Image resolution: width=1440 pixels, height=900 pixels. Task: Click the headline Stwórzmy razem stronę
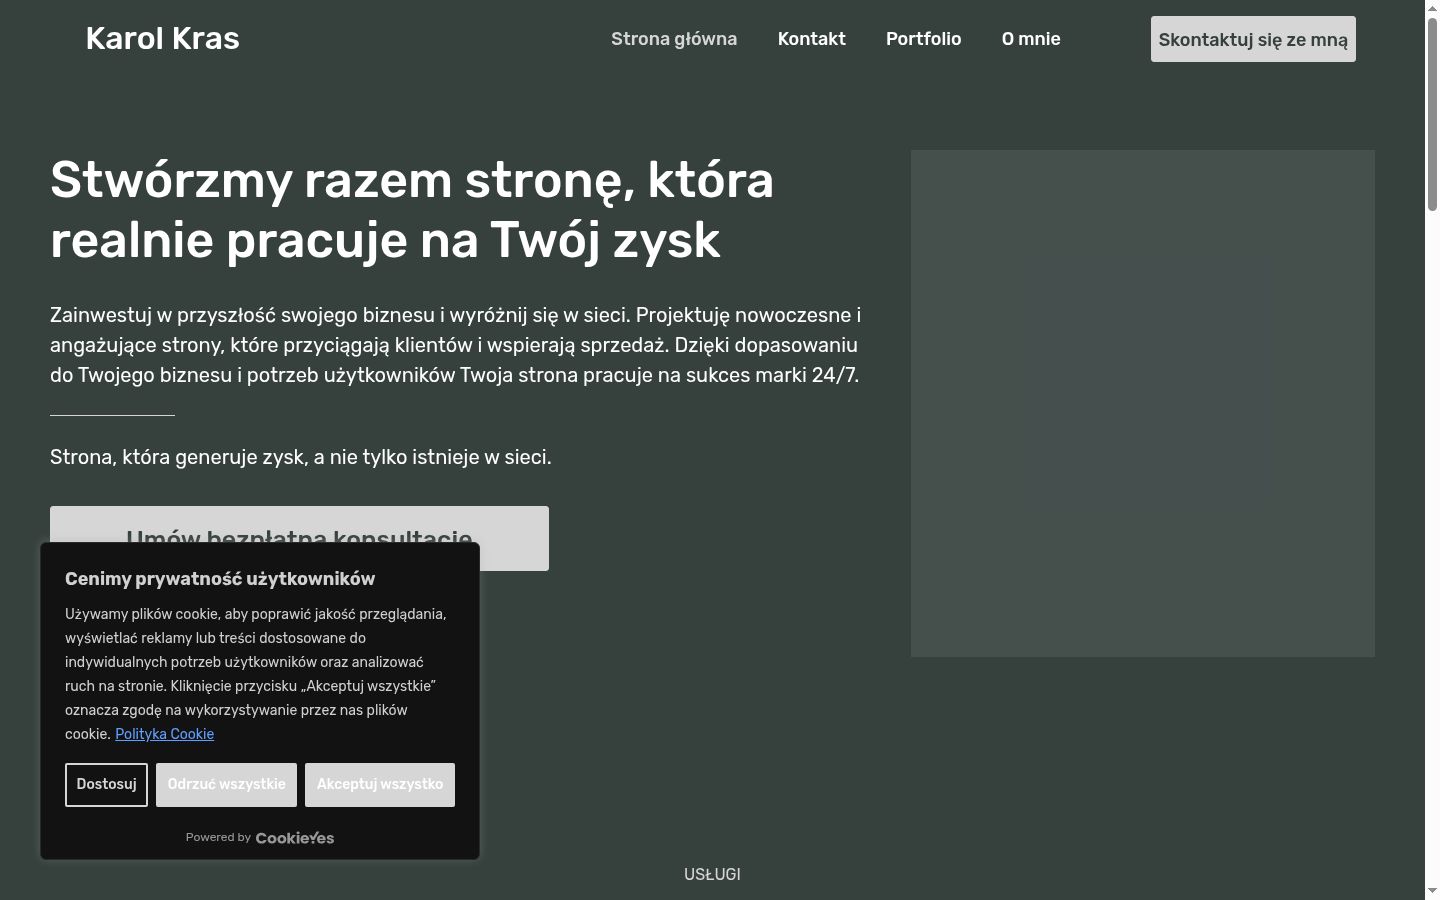click(412, 210)
